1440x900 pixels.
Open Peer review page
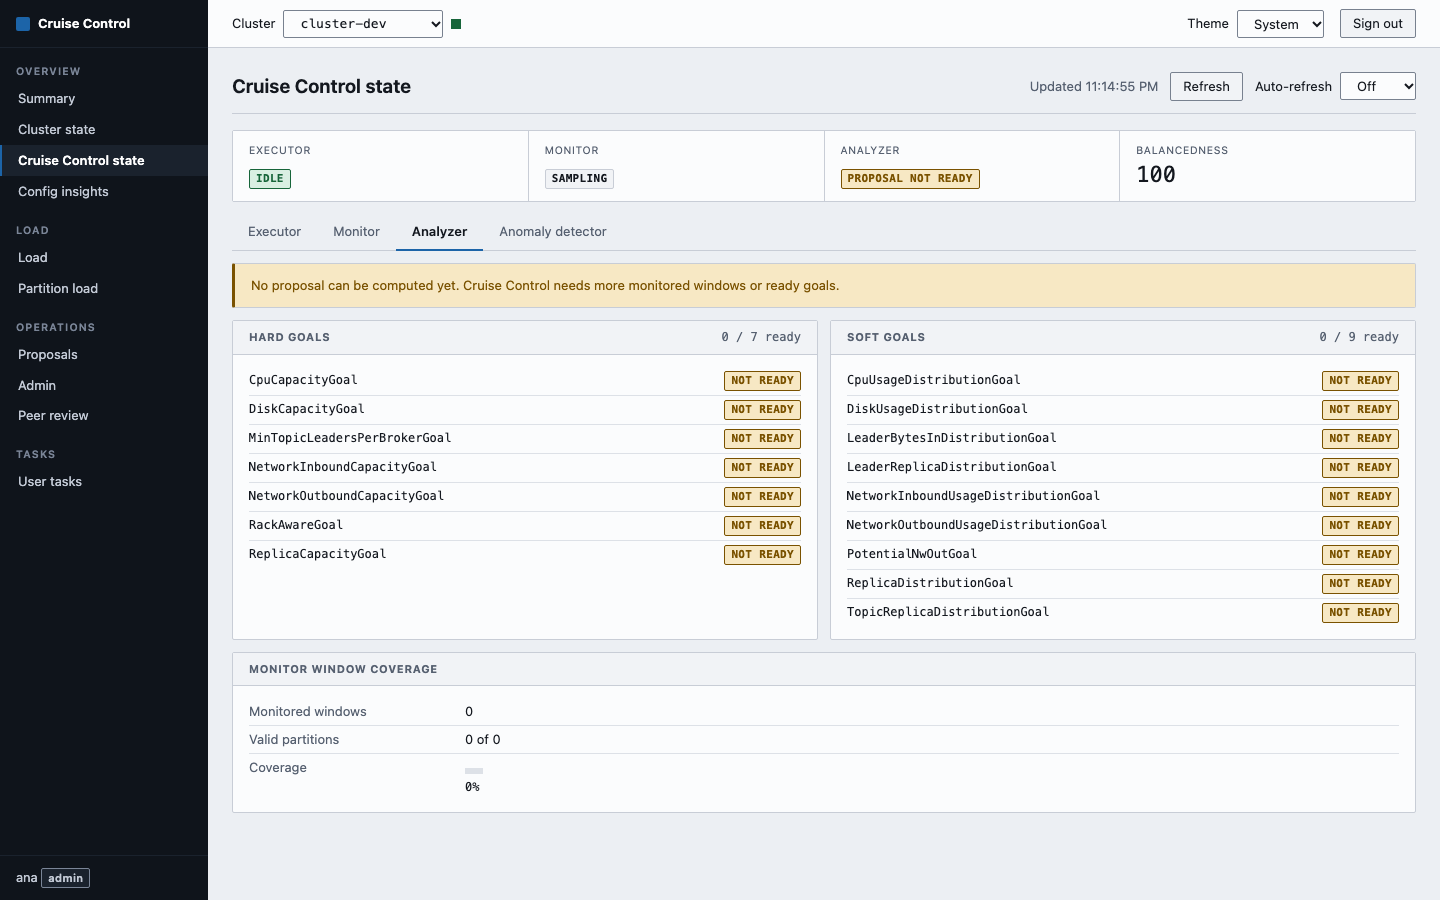(104, 416)
